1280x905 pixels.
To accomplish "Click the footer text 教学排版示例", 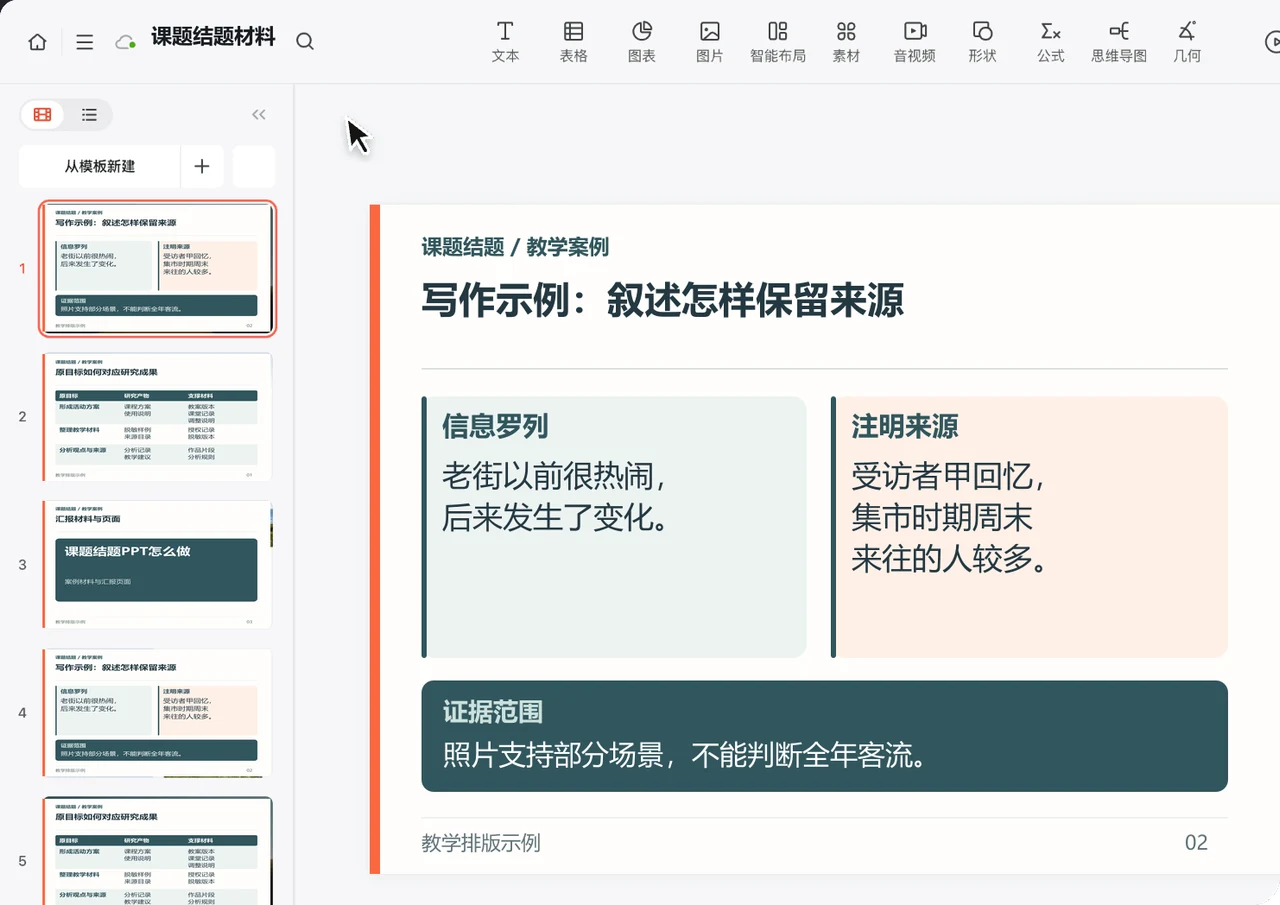I will click(481, 843).
